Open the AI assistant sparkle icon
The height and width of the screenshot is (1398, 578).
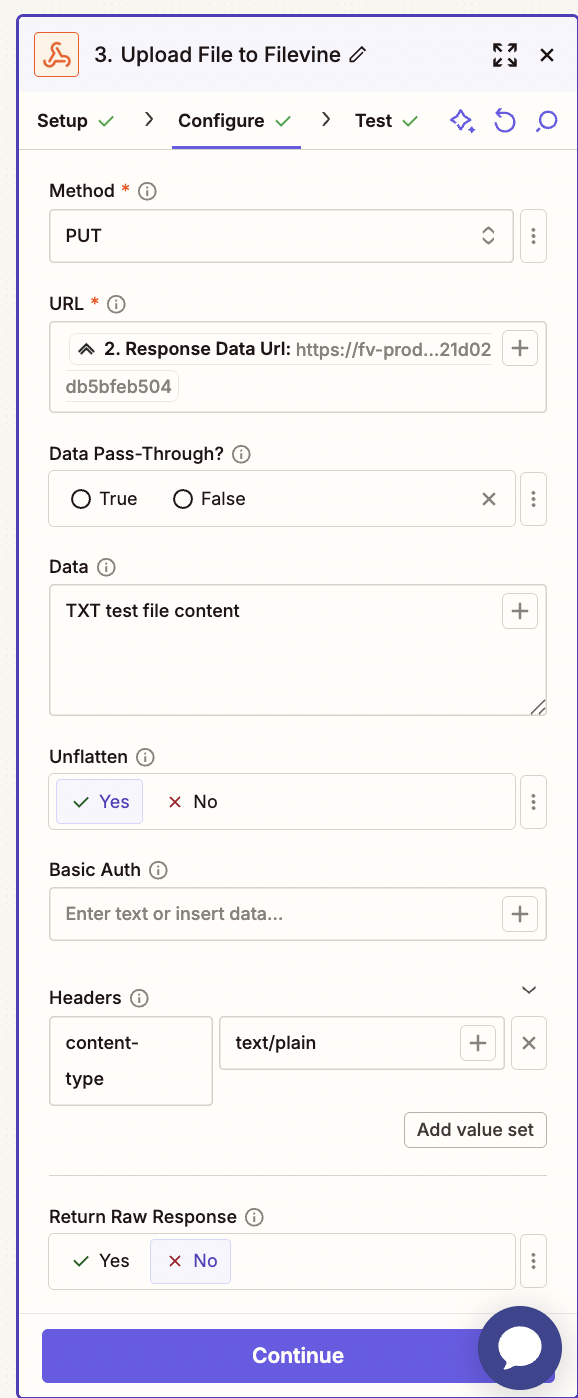[461, 120]
